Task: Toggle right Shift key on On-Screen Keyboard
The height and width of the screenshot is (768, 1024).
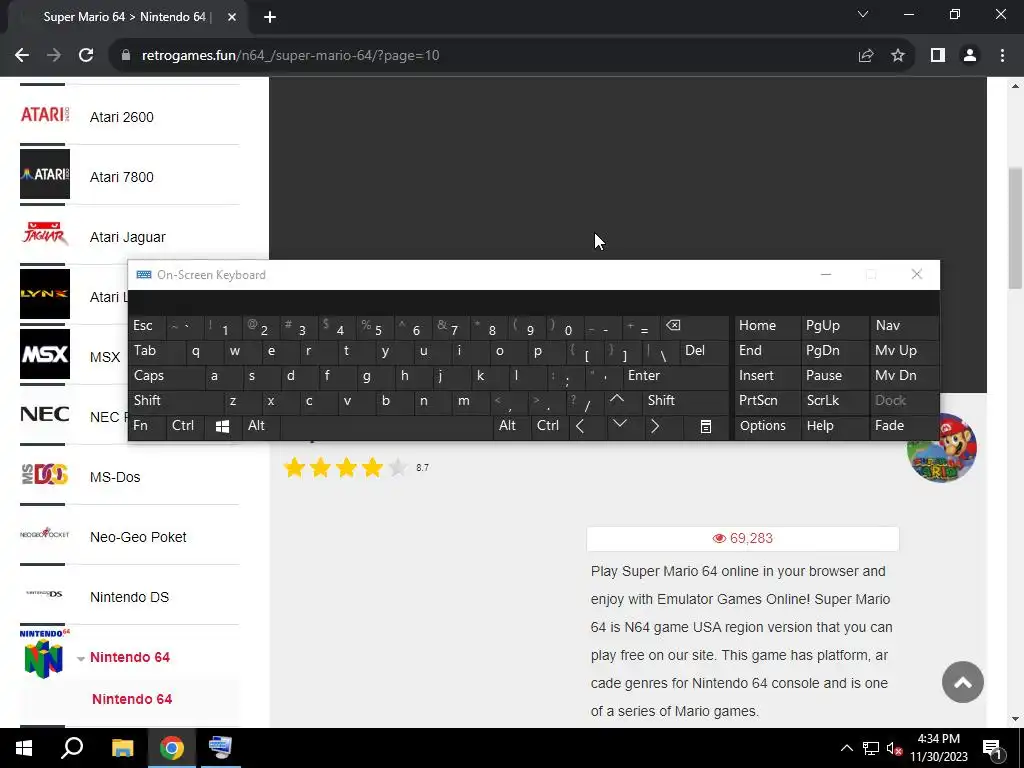Action: 686,401
